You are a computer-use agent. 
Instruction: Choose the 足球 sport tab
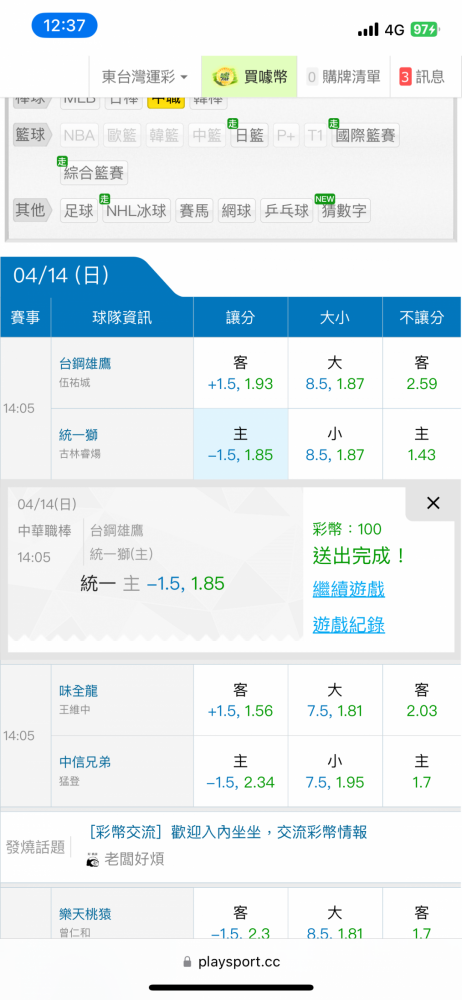coord(80,210)
